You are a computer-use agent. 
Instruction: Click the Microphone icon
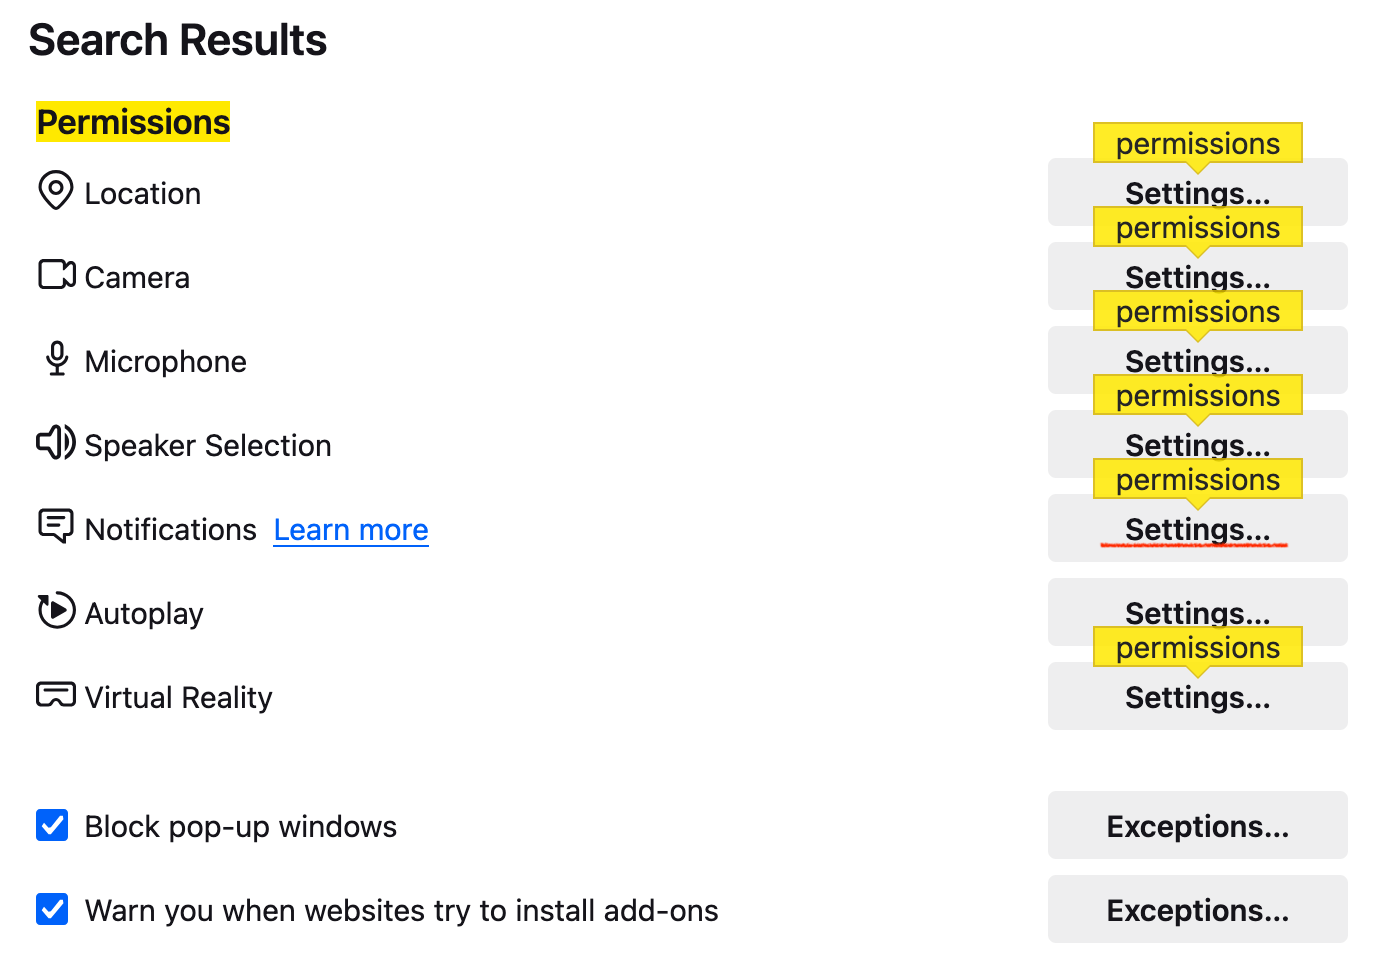(x=57, y=358)
